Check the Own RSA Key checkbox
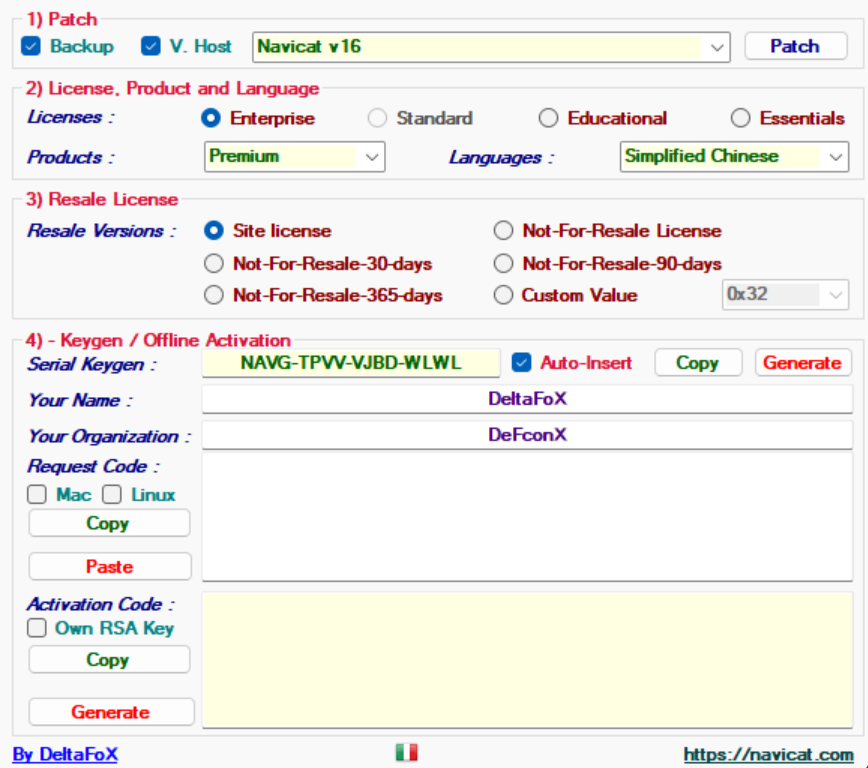Image resolution: width=868 pixels, height=768 pixels. (37, 628)
